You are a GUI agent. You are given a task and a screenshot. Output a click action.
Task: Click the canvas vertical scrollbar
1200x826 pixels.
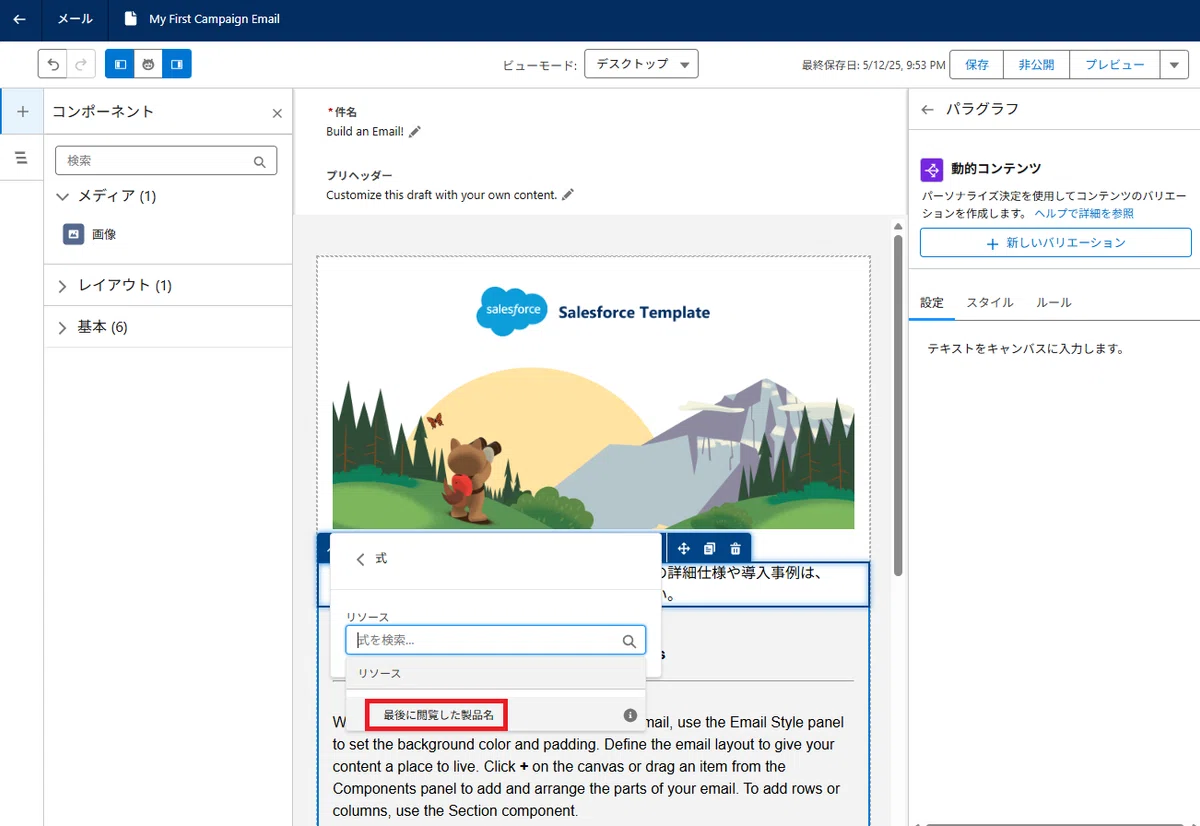click(898, 404)
